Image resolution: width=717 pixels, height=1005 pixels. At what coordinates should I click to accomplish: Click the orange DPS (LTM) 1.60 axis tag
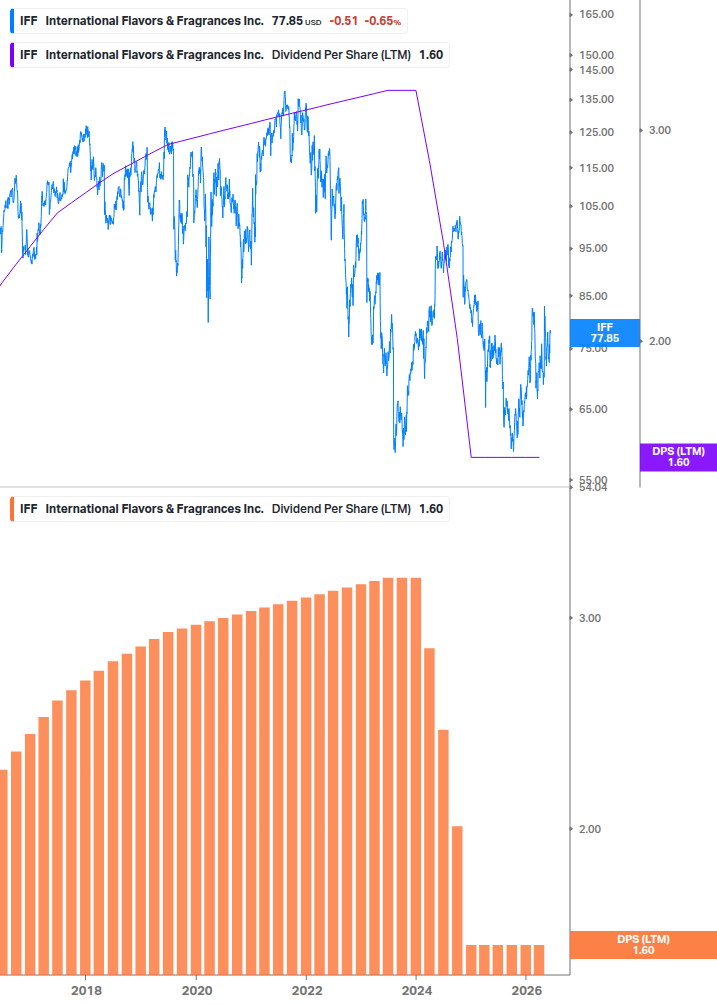(643, 945)
